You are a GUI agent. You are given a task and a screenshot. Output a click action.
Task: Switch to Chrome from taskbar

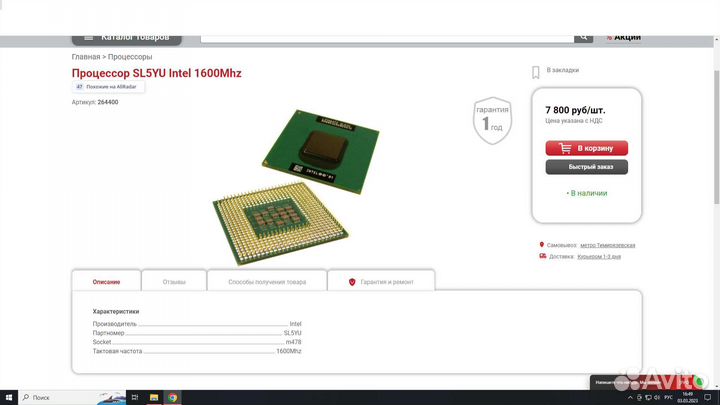[x=173, y=397]
